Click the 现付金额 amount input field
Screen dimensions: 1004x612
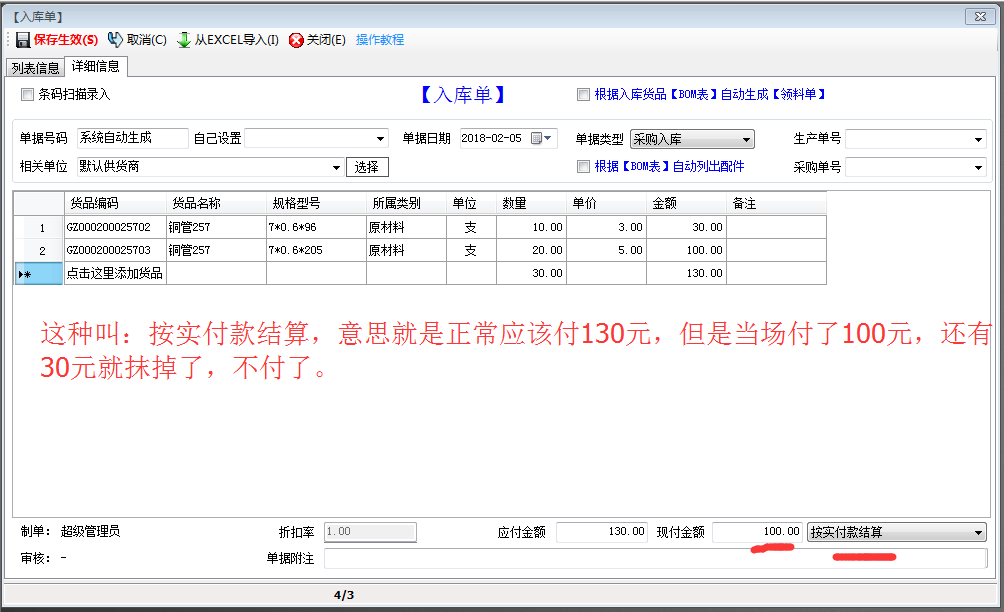(x=757, y=532)
